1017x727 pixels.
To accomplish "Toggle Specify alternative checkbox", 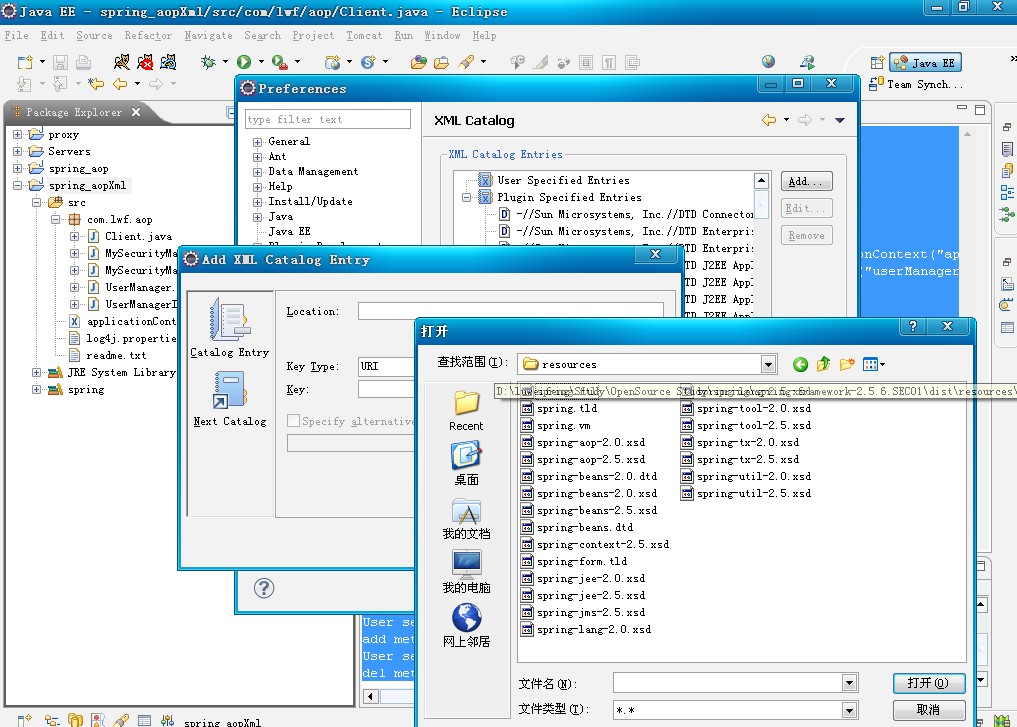I will [294, 421].
